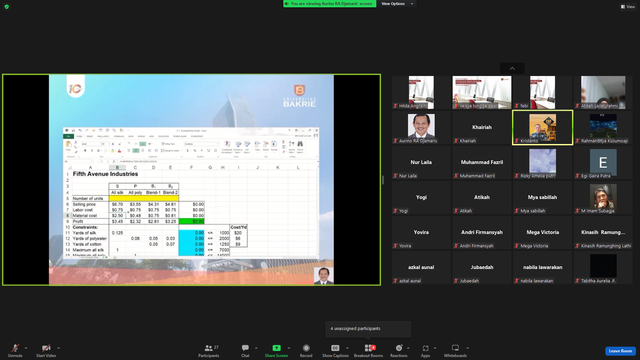Open Breakout Rooms
The width and height of the screenshot is (640, 360).
(368, 350)
